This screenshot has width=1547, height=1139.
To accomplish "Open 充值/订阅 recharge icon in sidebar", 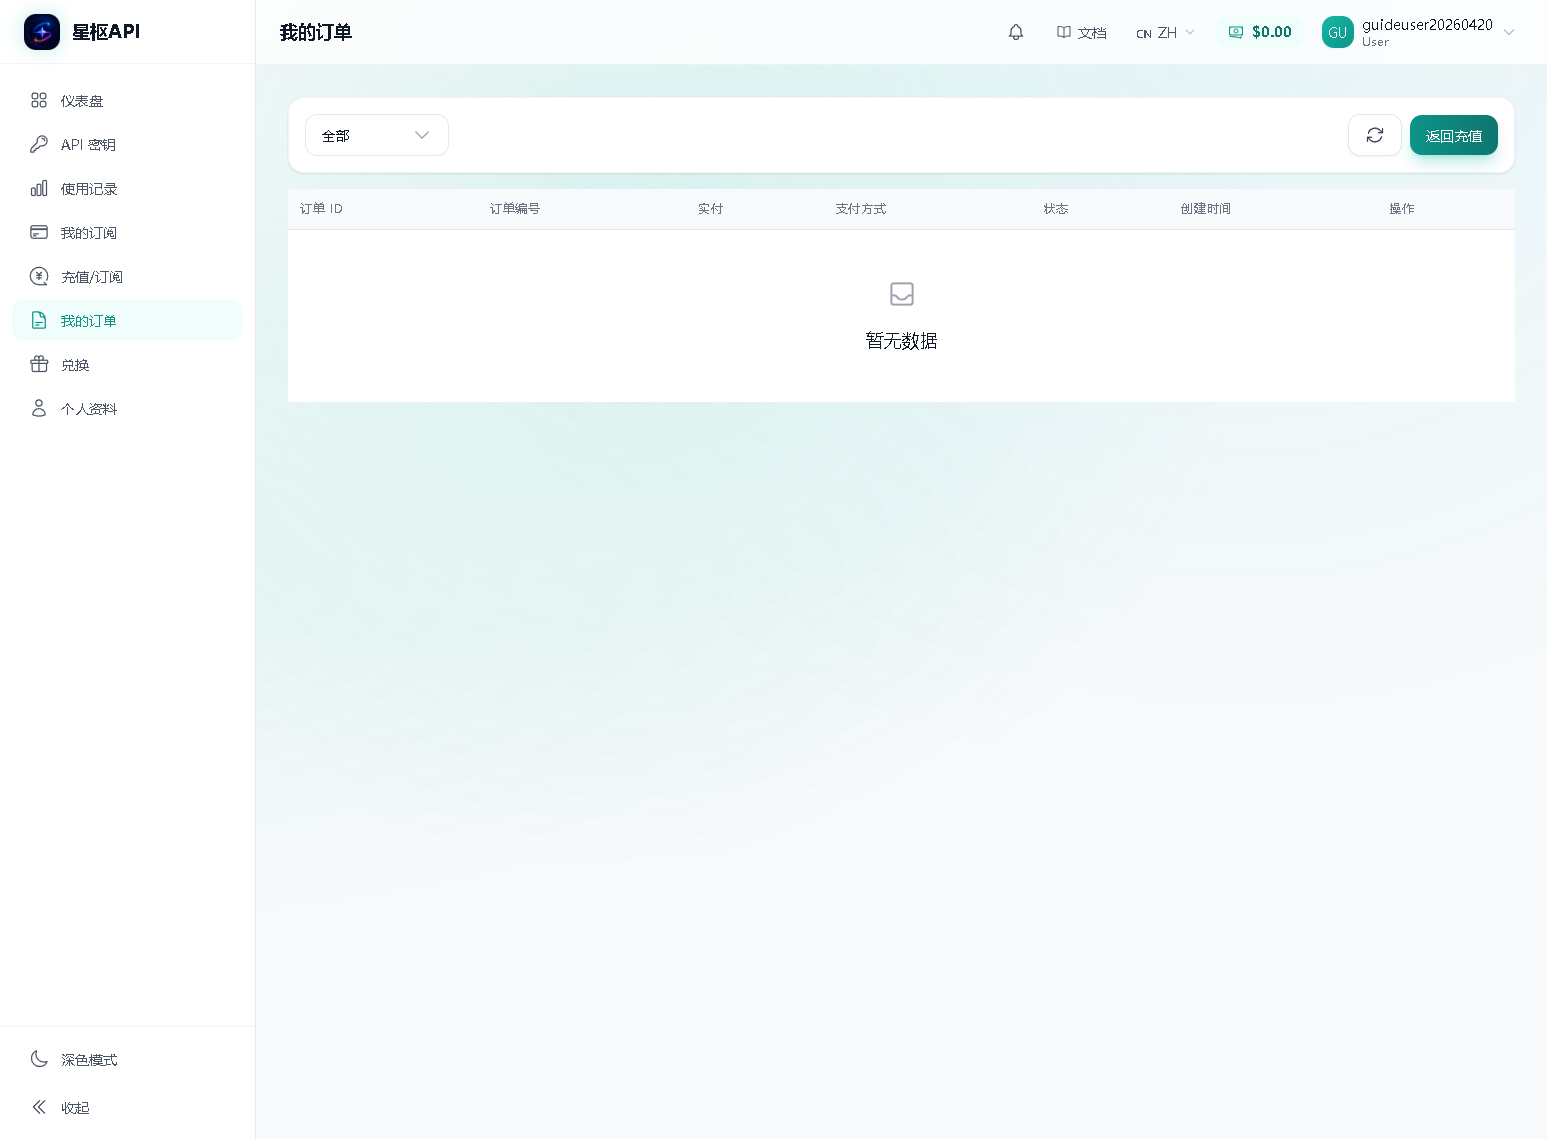I will (x=40, y=276).
